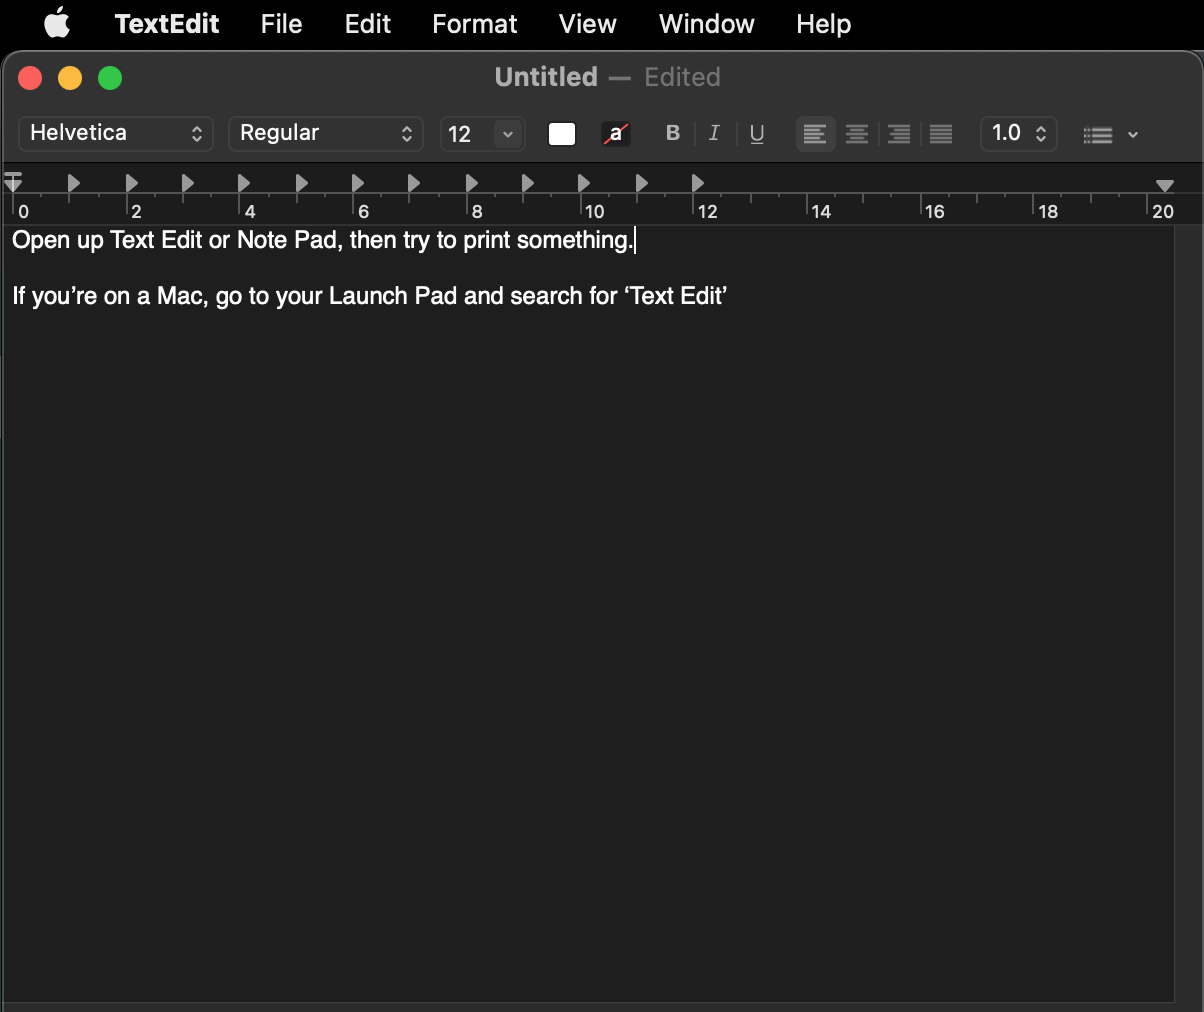Expand the font size dropdown arrow

[508, 134]
